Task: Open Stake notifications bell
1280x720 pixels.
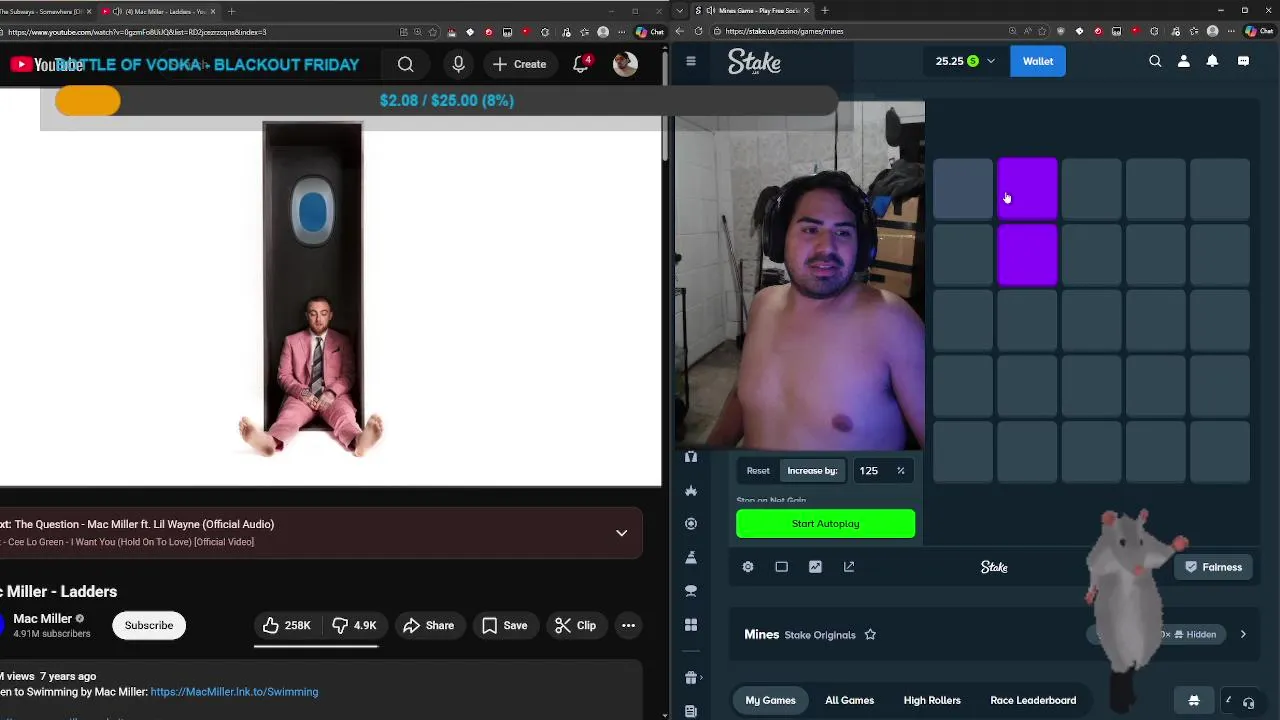Action: tap(1212, 61)
